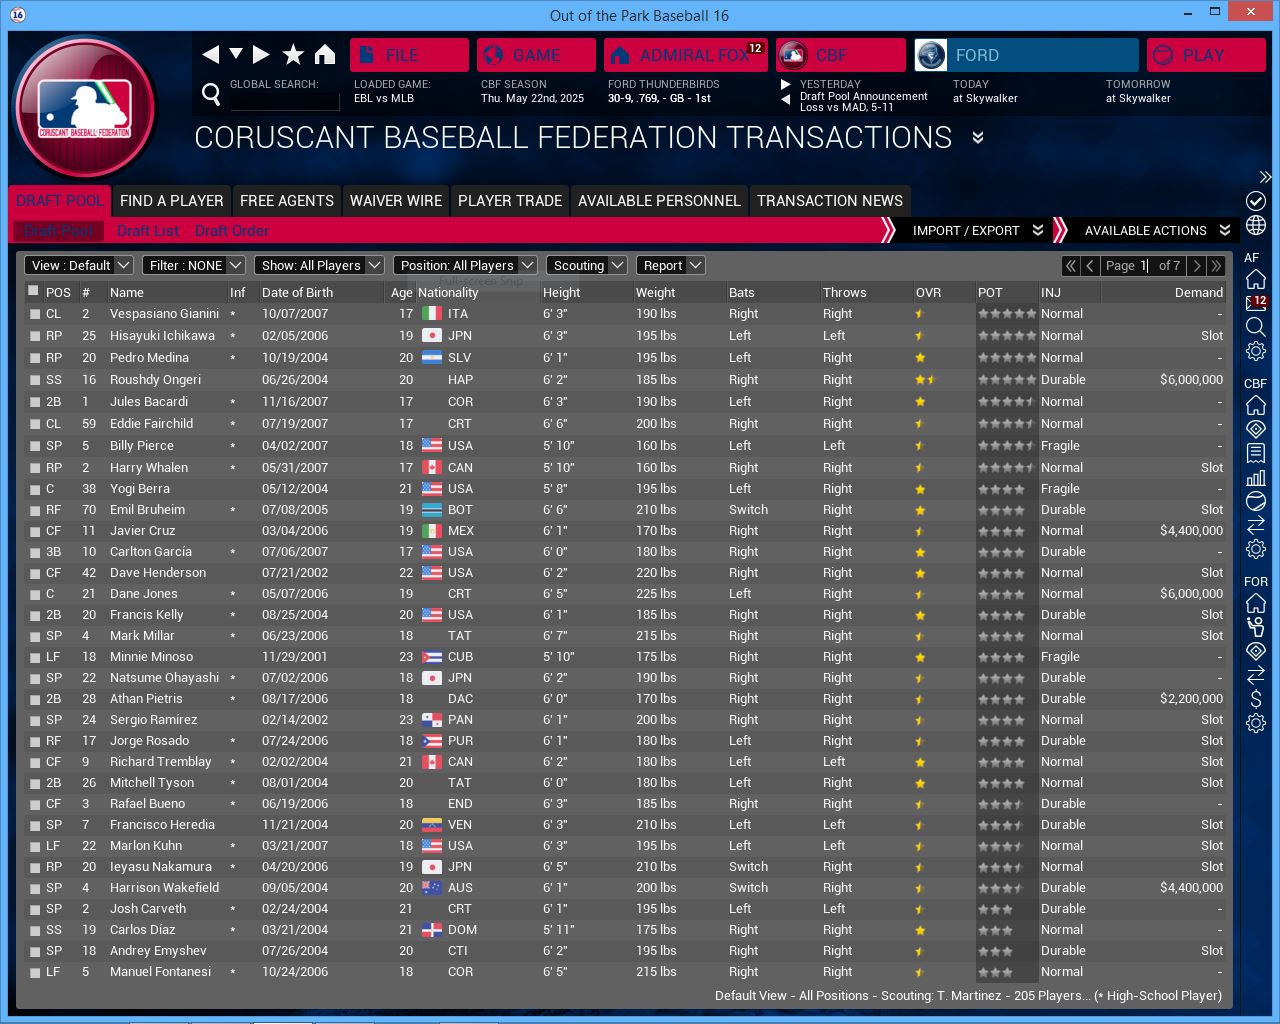Tick the checkbox next to Roushdy Ongeri
Viewport: 1280px width, 1024px height.
(35, 380)
